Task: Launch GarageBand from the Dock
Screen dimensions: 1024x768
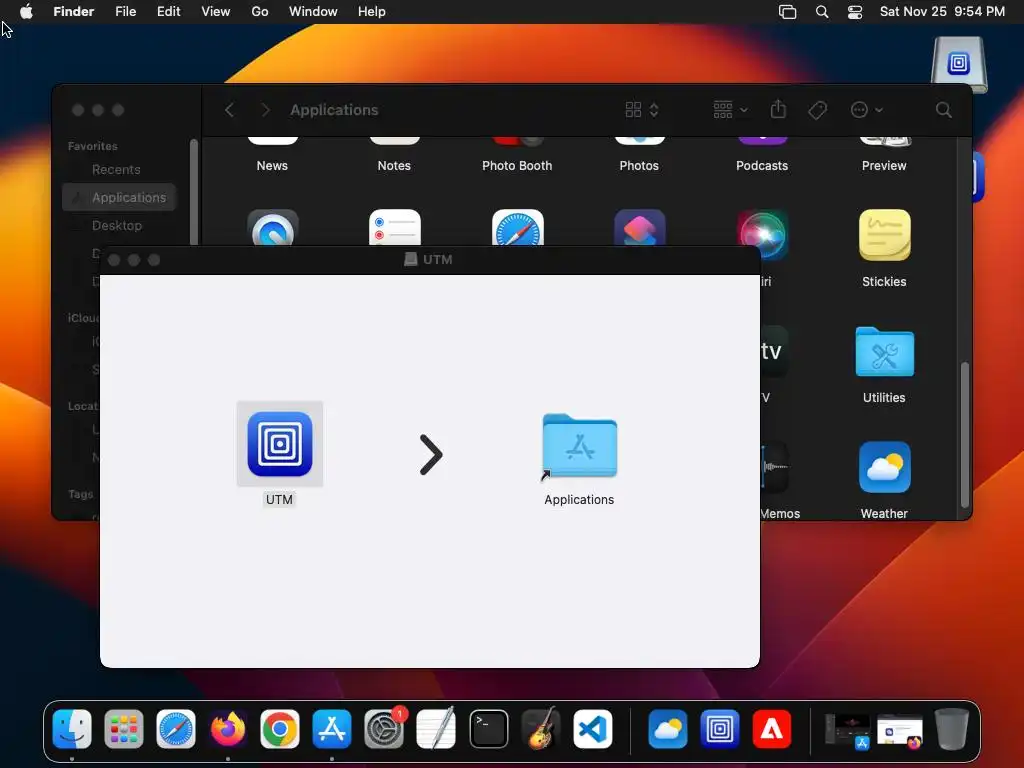Action: click(541, 729)
